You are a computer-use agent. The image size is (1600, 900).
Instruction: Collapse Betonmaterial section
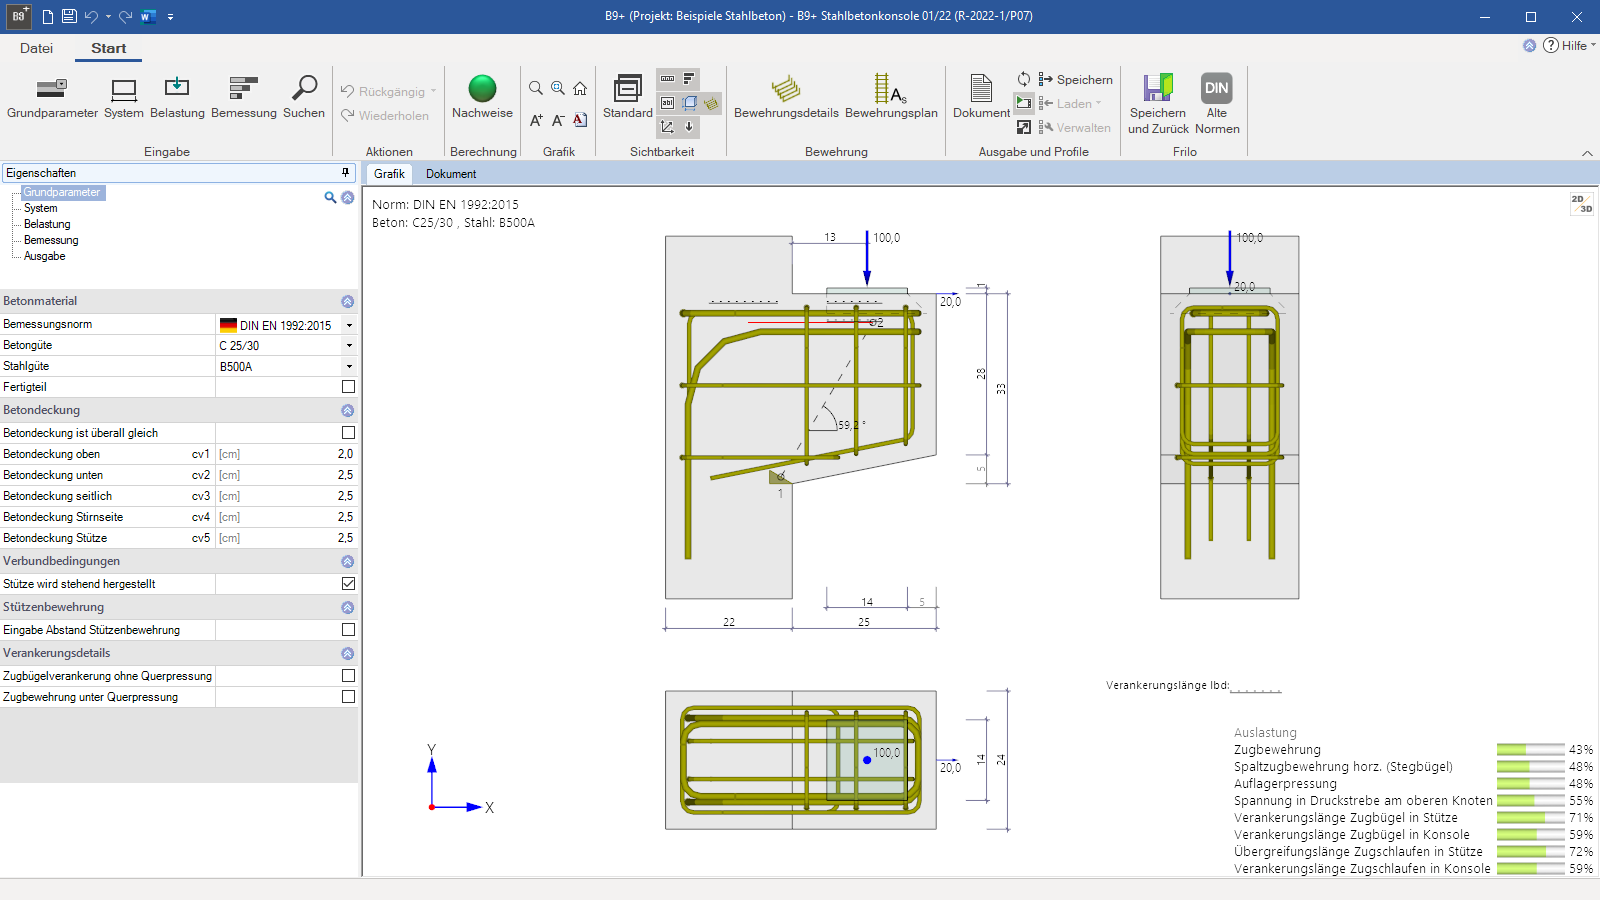pyautogui.click(x=347, y=302)
